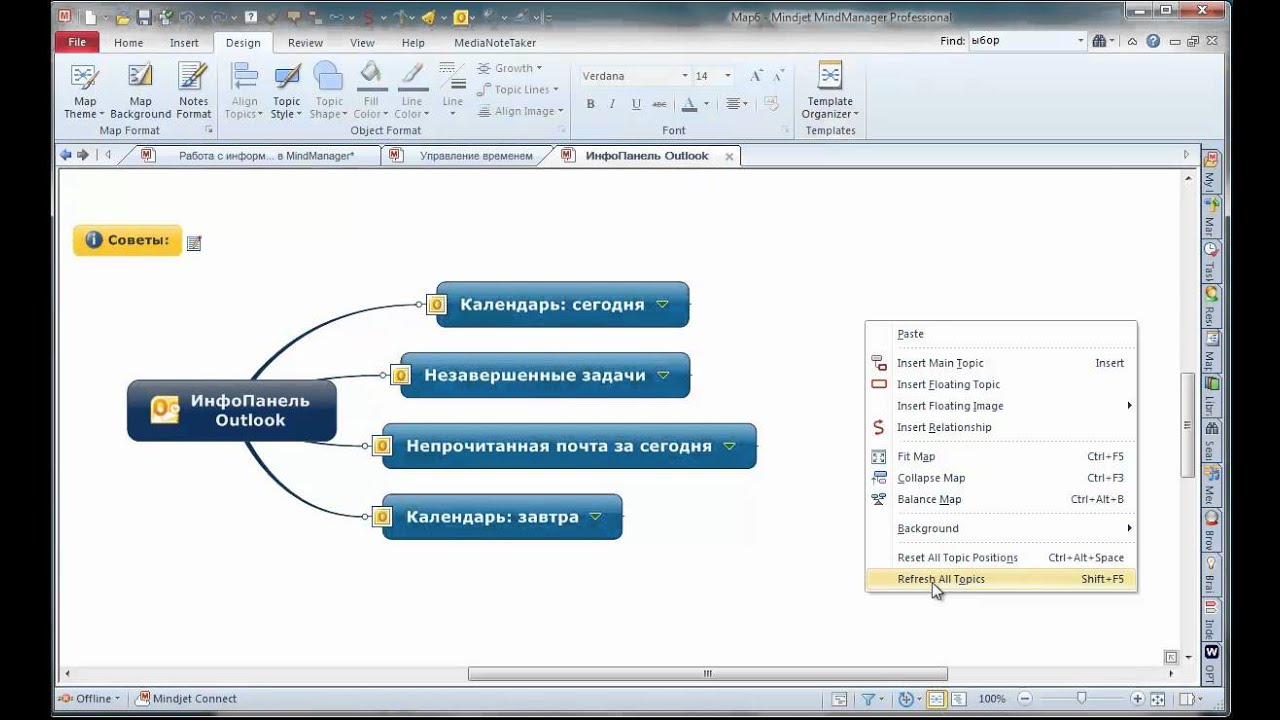
Task: Switch to Outline view in status bar
Action: tap(958, 699)
